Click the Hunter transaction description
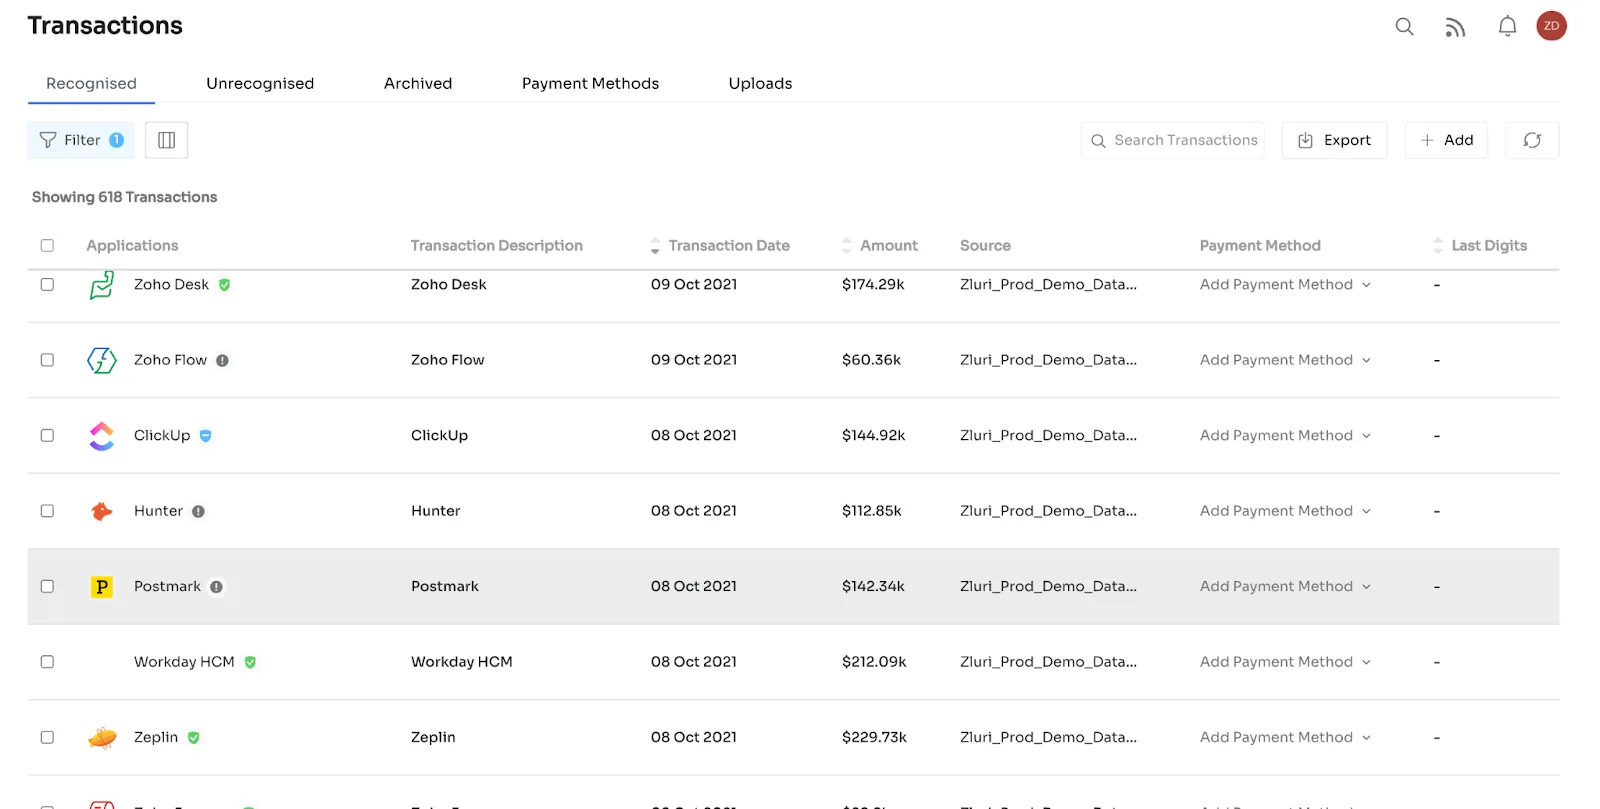 (x=436, y=511)
